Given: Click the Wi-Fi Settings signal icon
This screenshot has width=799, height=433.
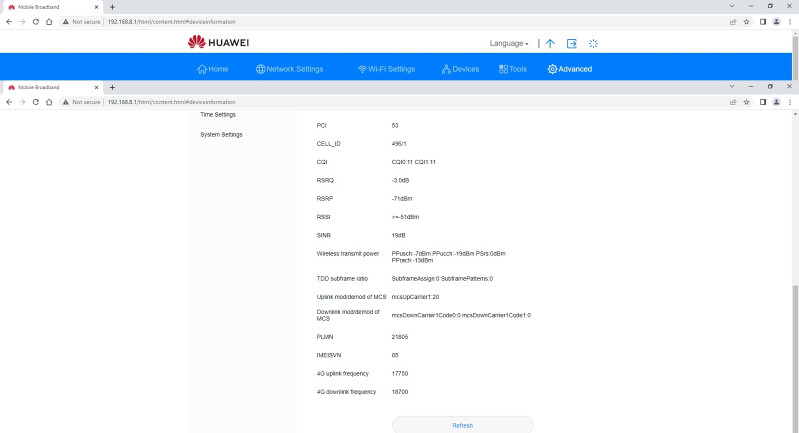Looking at the screenshot, I should [362, 69].
